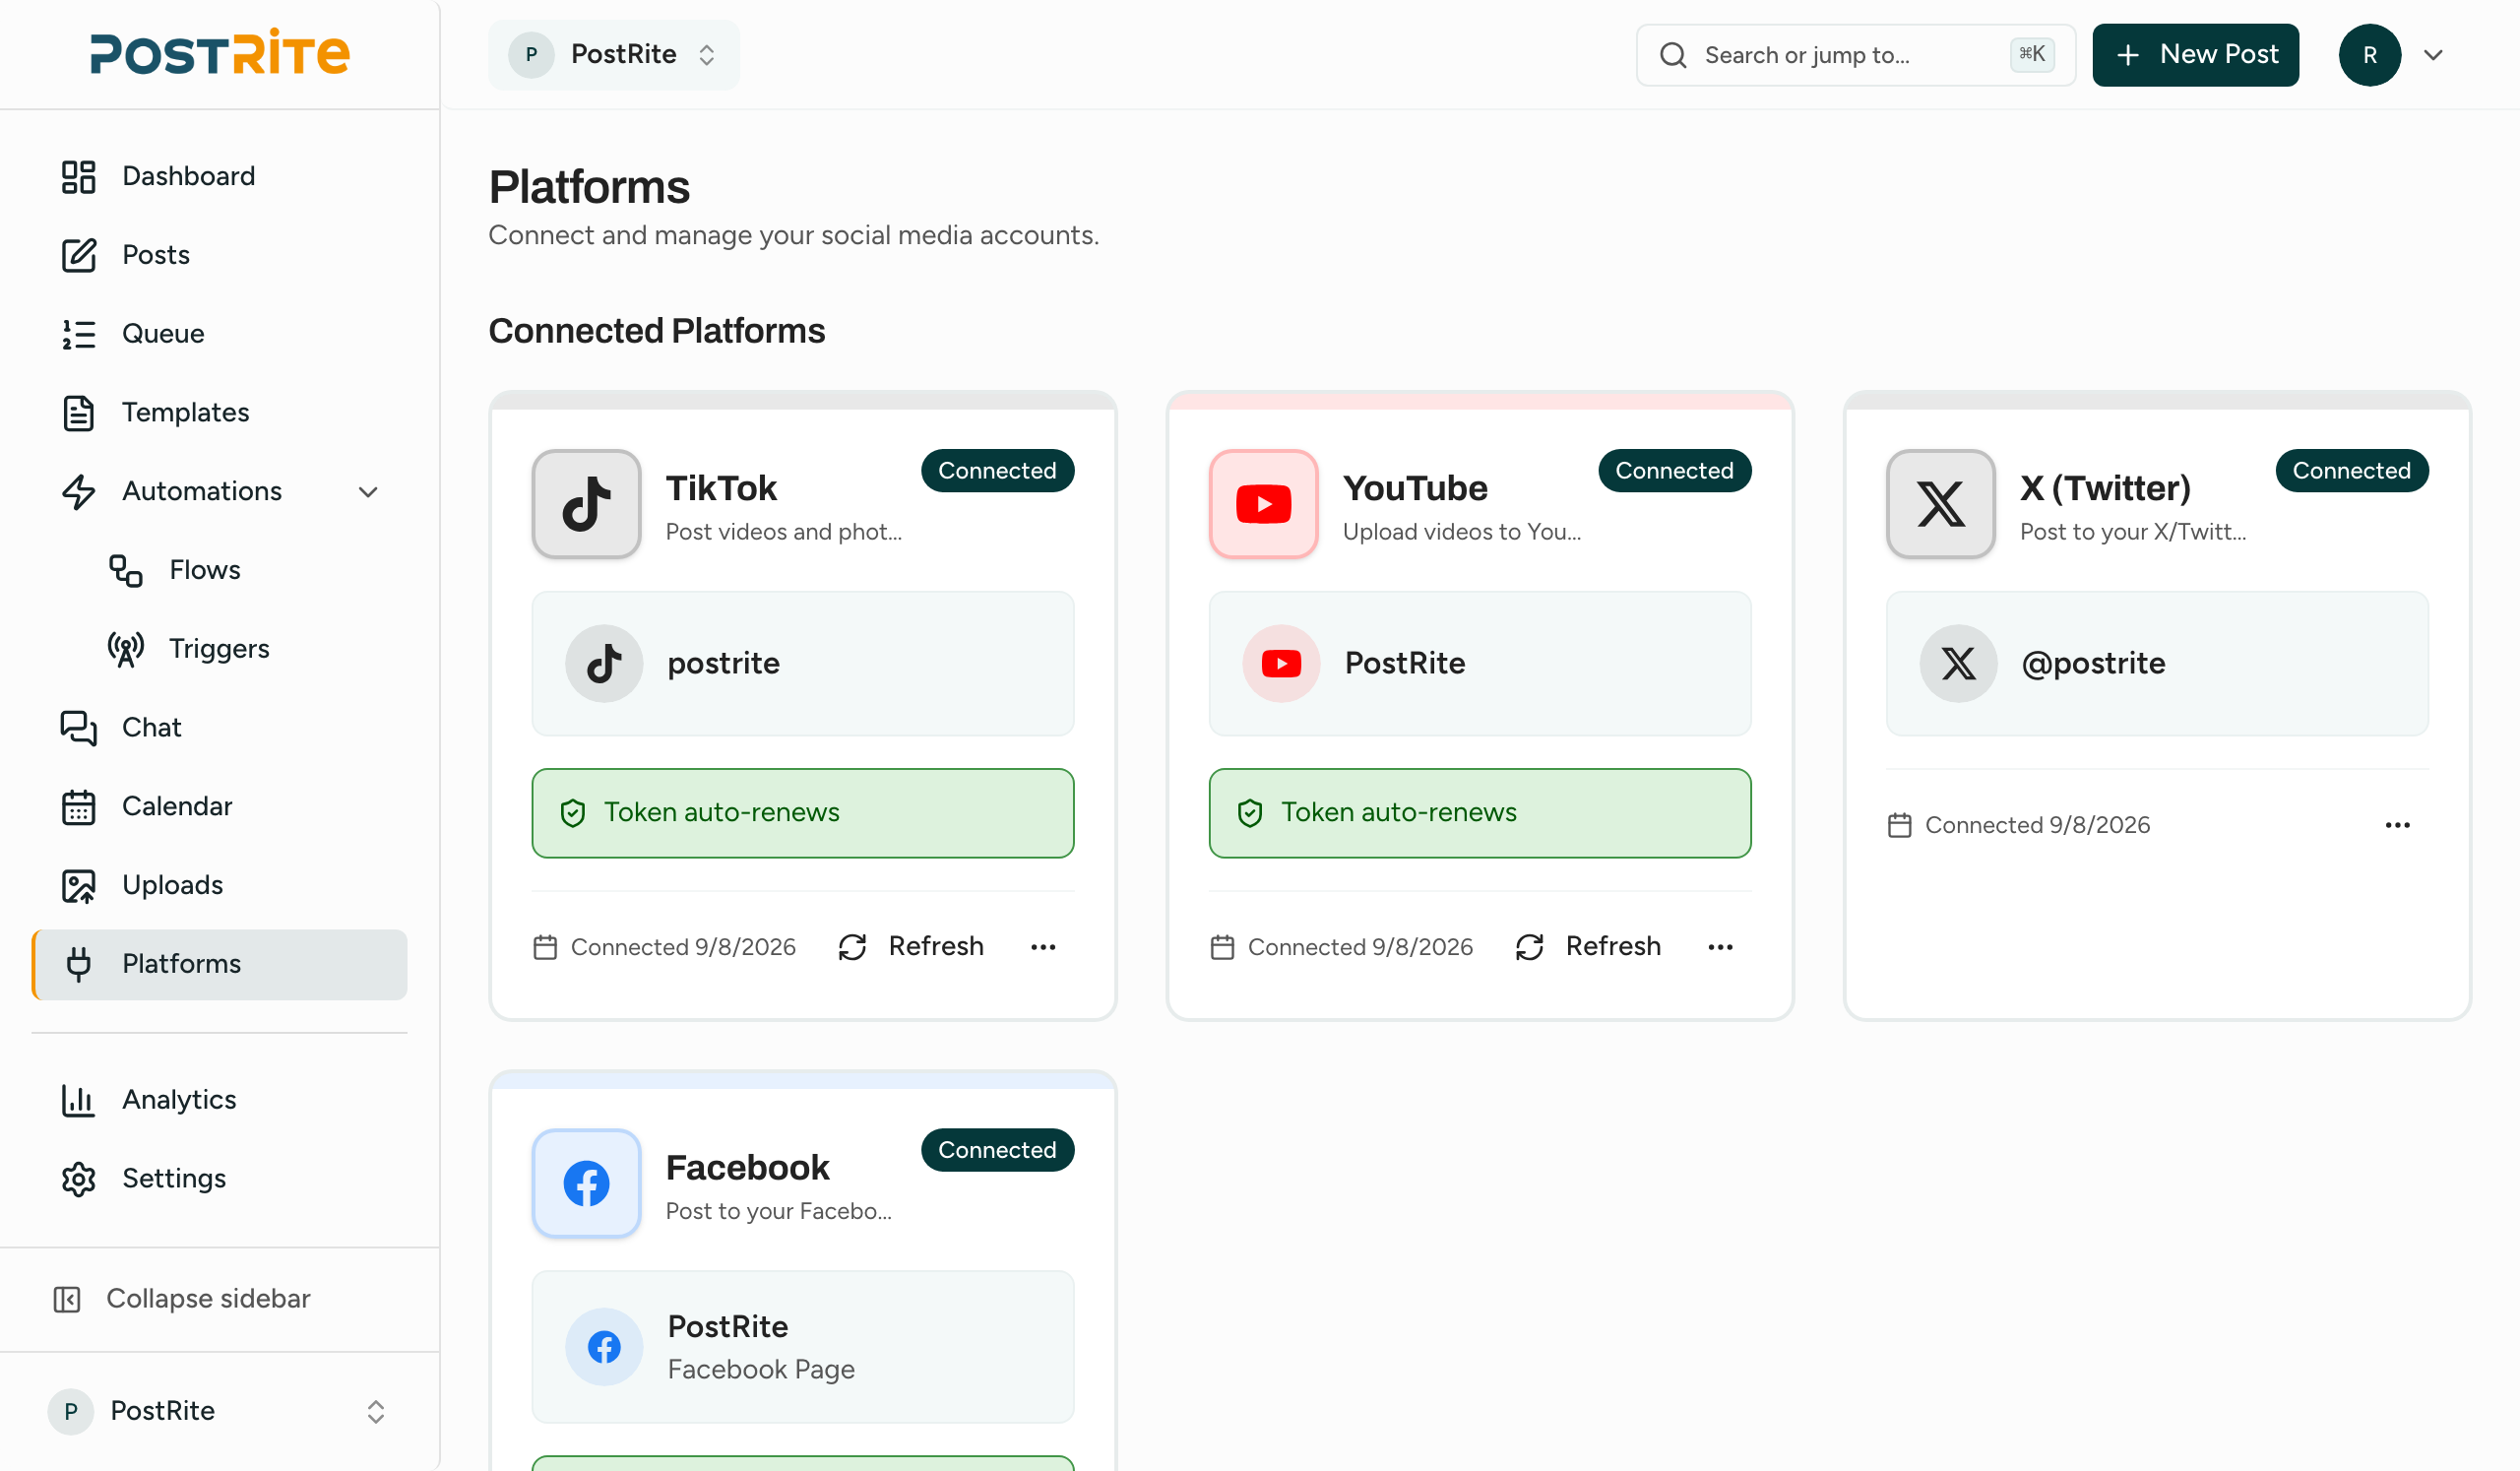The image size is (2520, 1471).
Task: Open the YouTube card more options menu
Action: pos(1720,946)
